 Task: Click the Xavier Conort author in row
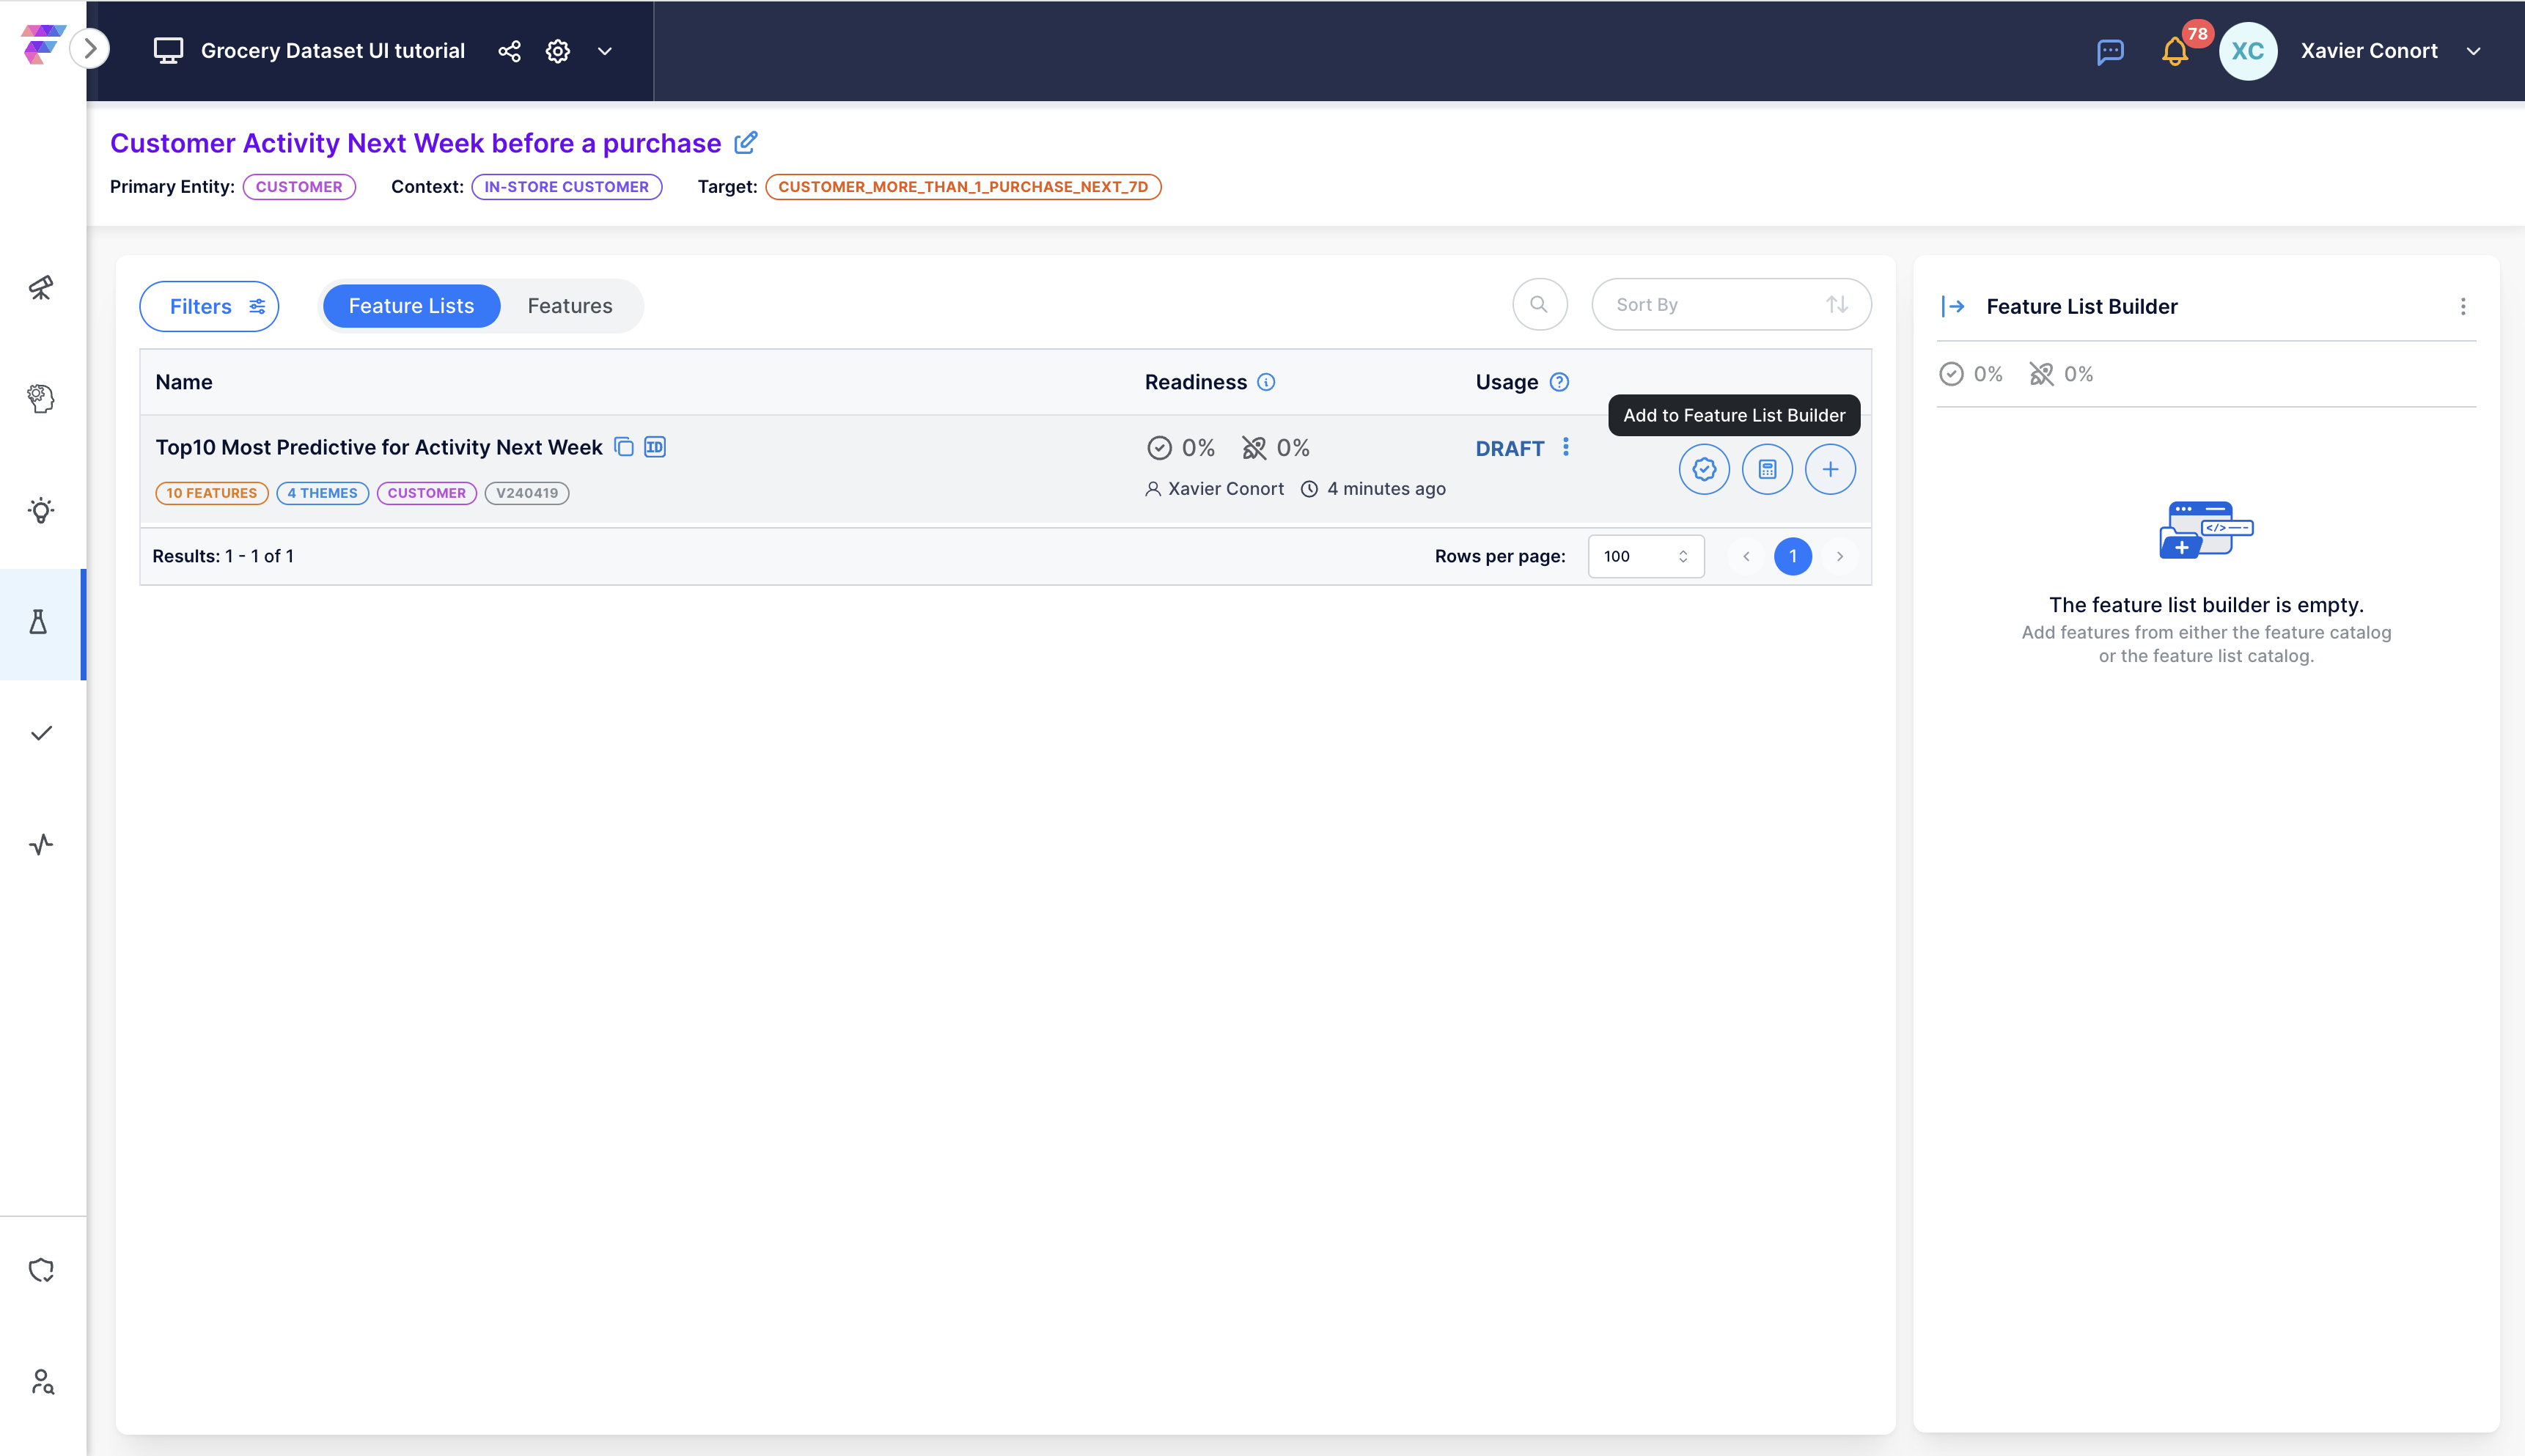(1215, 489)
